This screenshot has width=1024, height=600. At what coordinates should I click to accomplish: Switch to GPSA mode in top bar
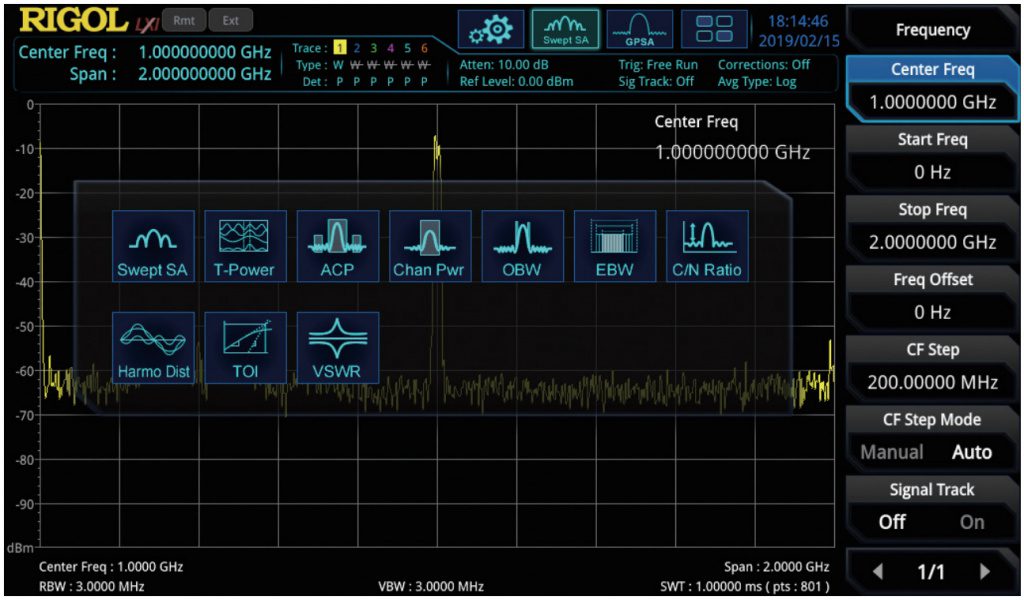[640, 29]
